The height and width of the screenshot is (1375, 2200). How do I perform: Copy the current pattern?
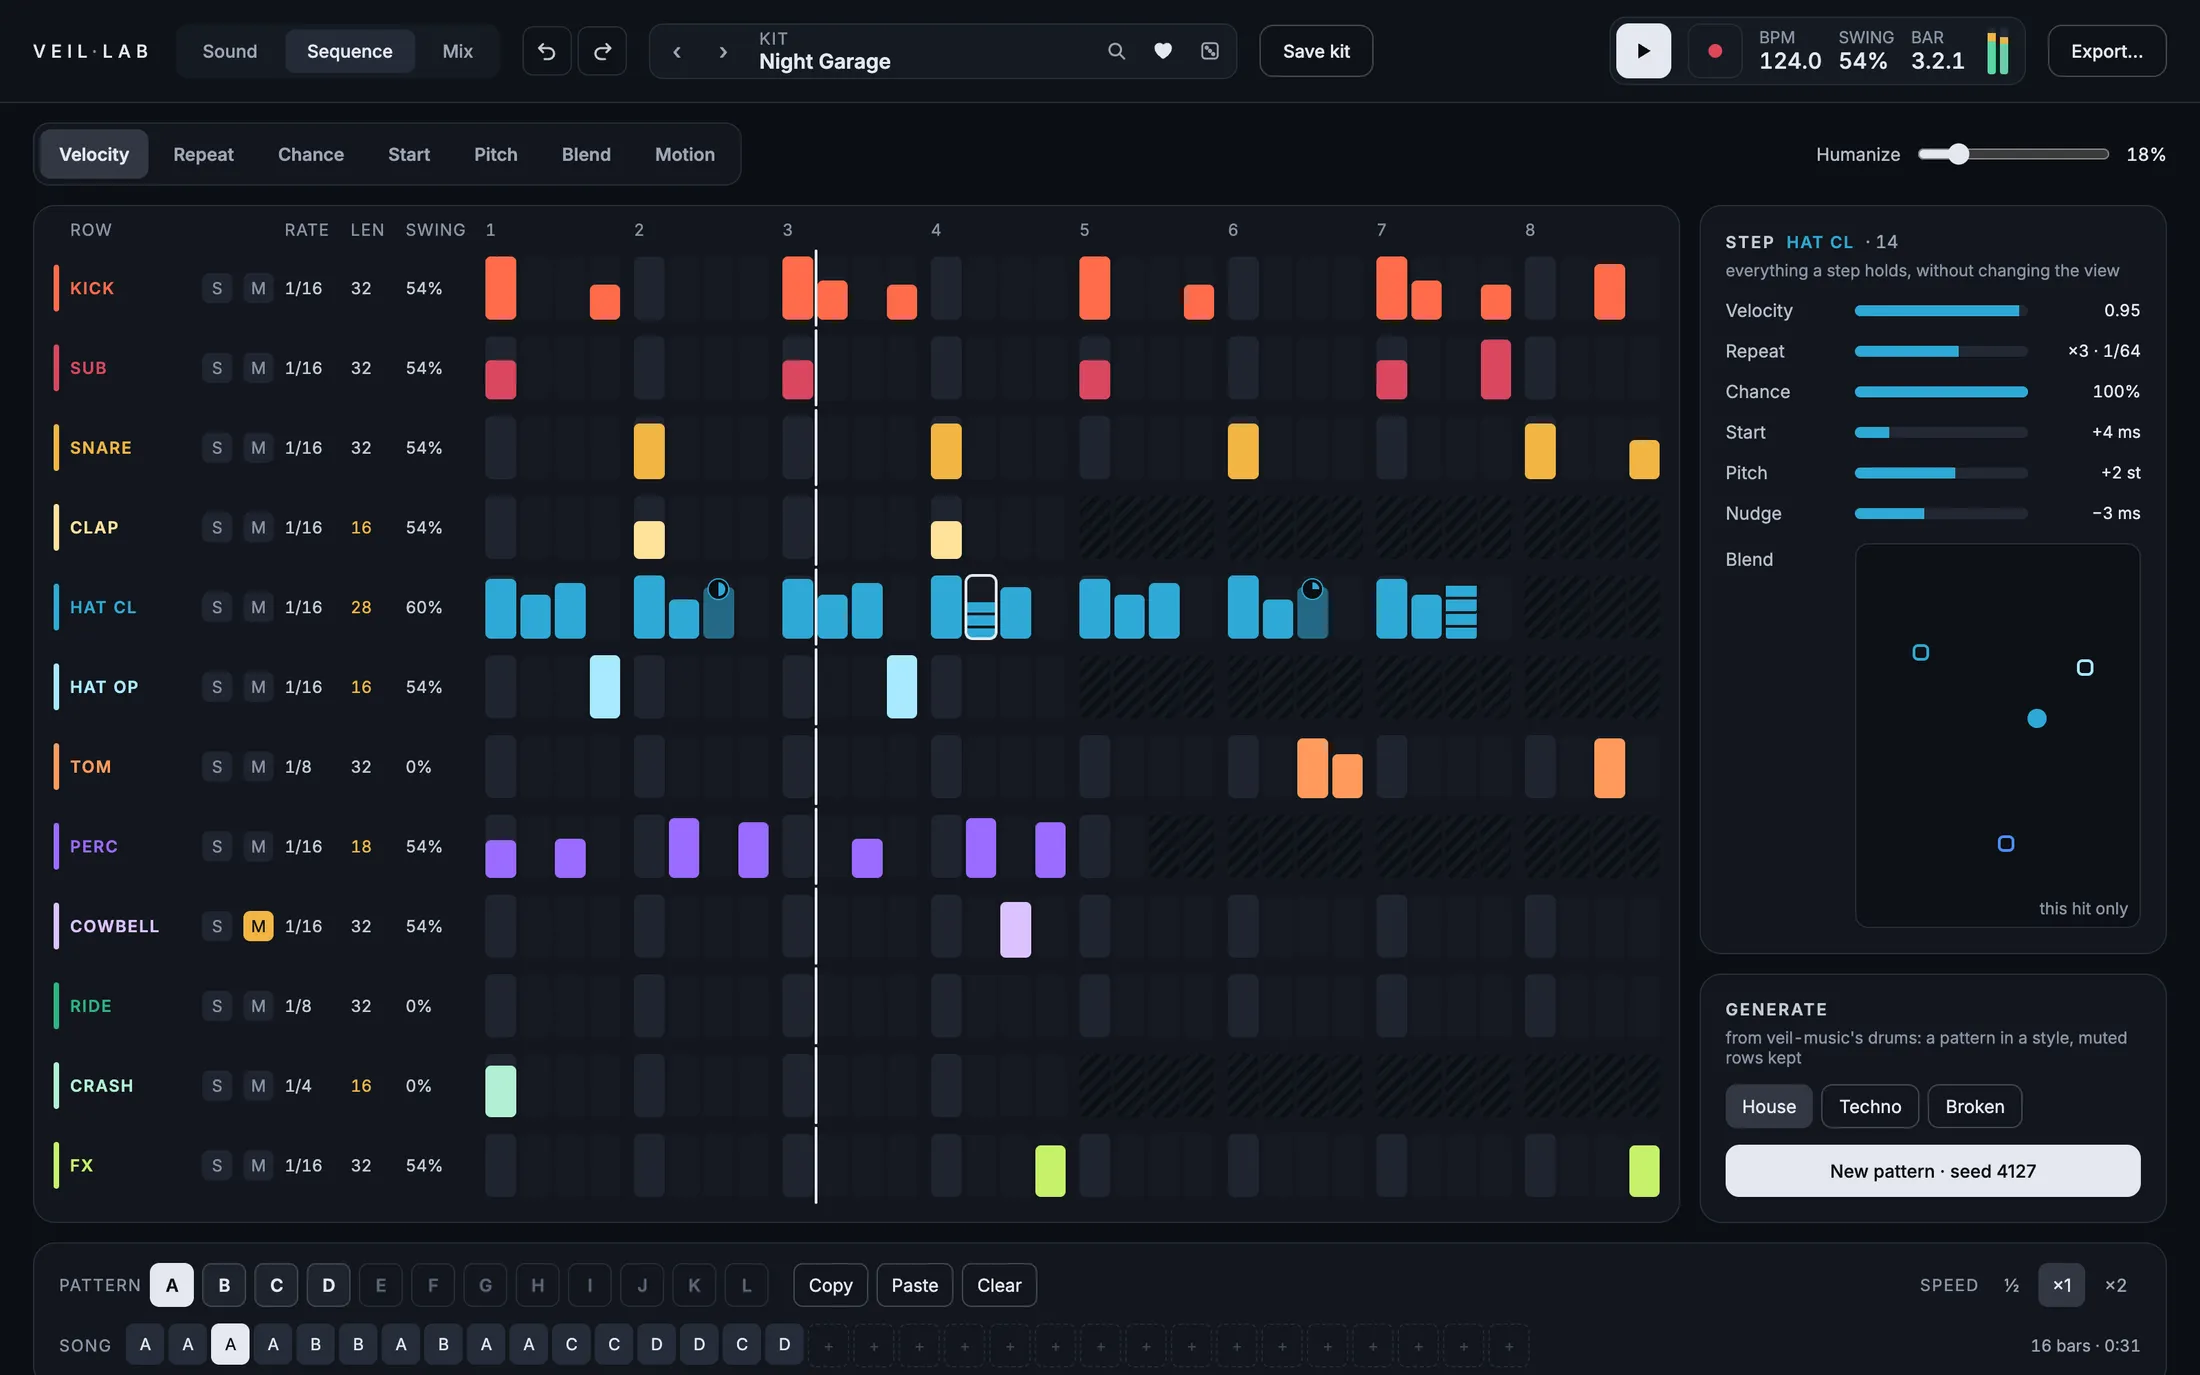[831, 1285]
